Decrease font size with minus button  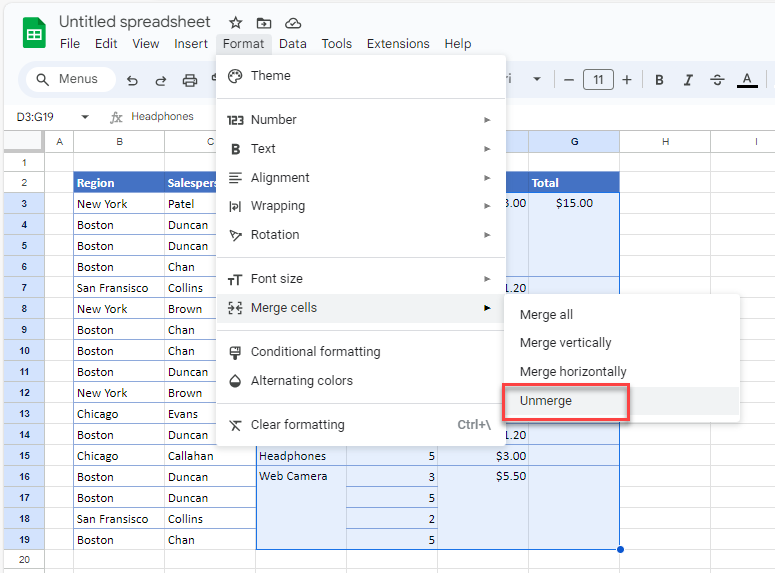tap(569, 80)
